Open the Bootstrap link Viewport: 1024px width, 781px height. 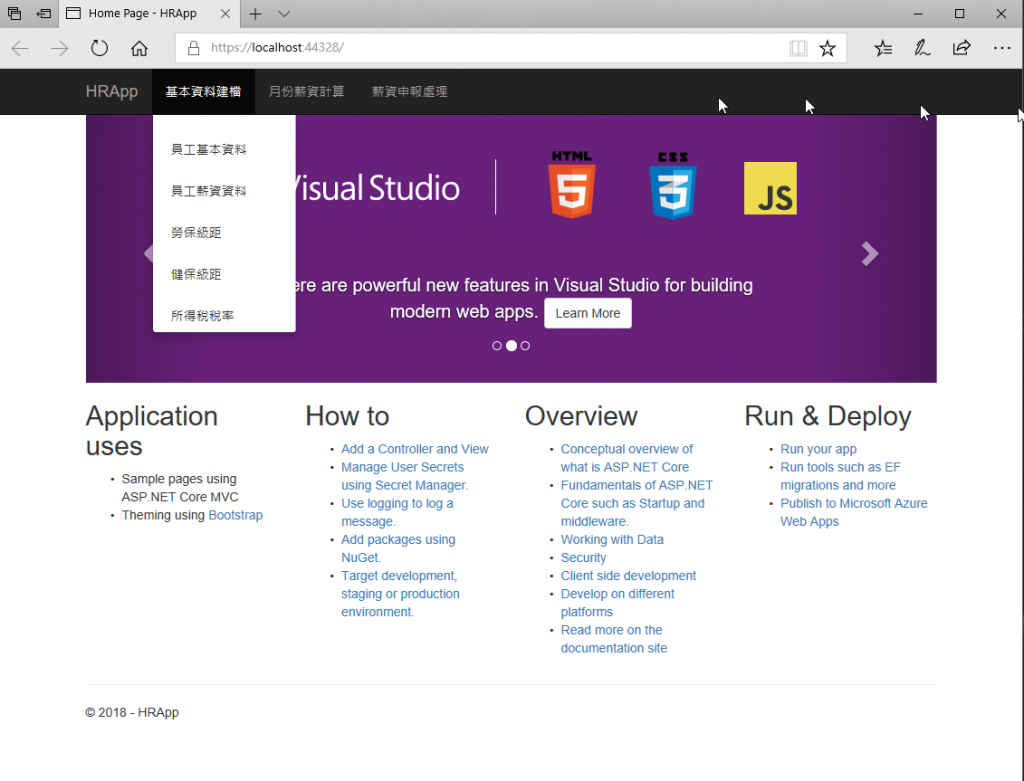click(235, 515)
